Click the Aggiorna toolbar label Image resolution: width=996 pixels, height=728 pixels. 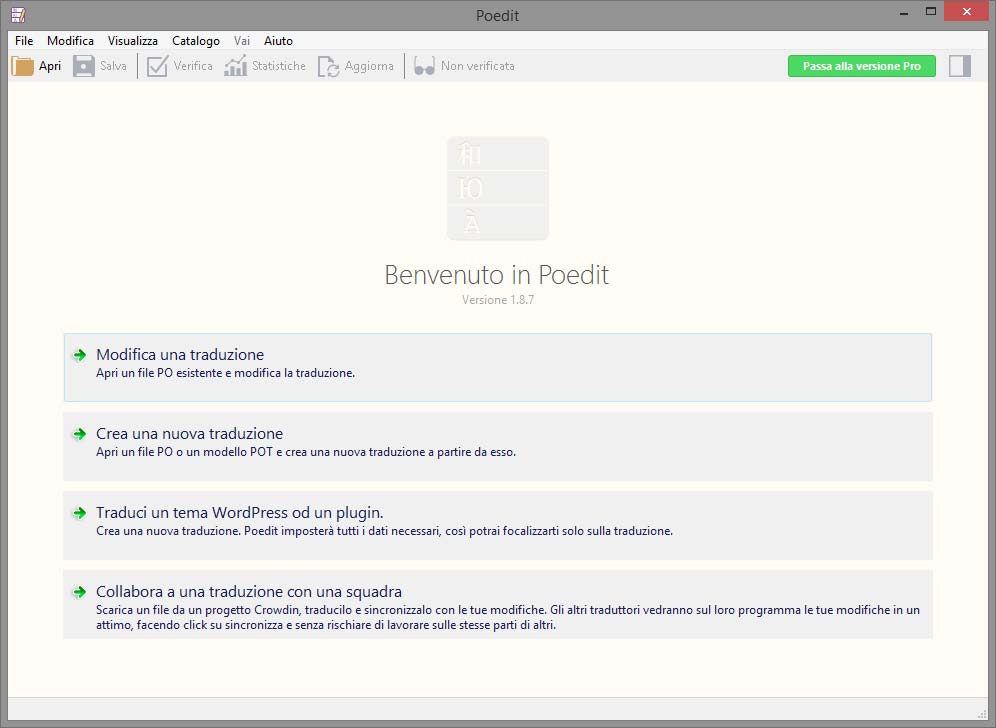coord(369,66)
